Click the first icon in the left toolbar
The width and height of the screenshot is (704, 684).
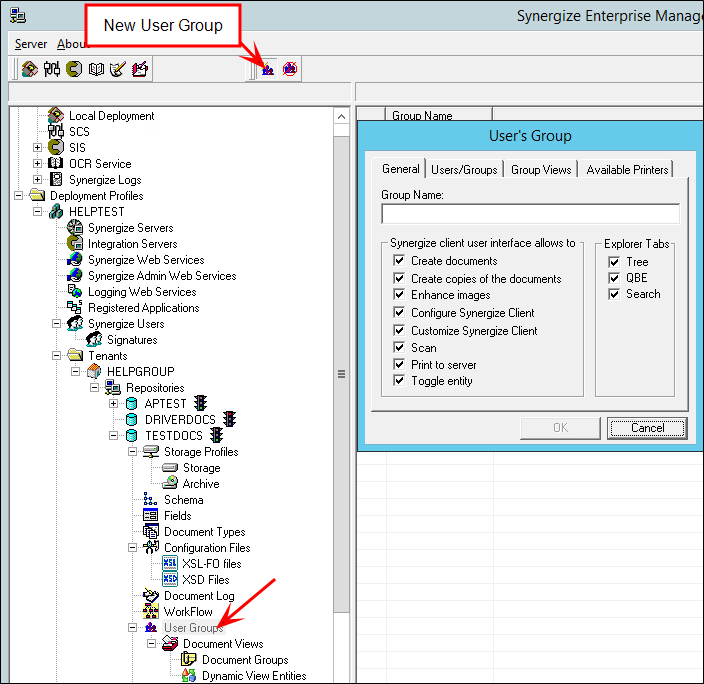(x=30, y=69)
